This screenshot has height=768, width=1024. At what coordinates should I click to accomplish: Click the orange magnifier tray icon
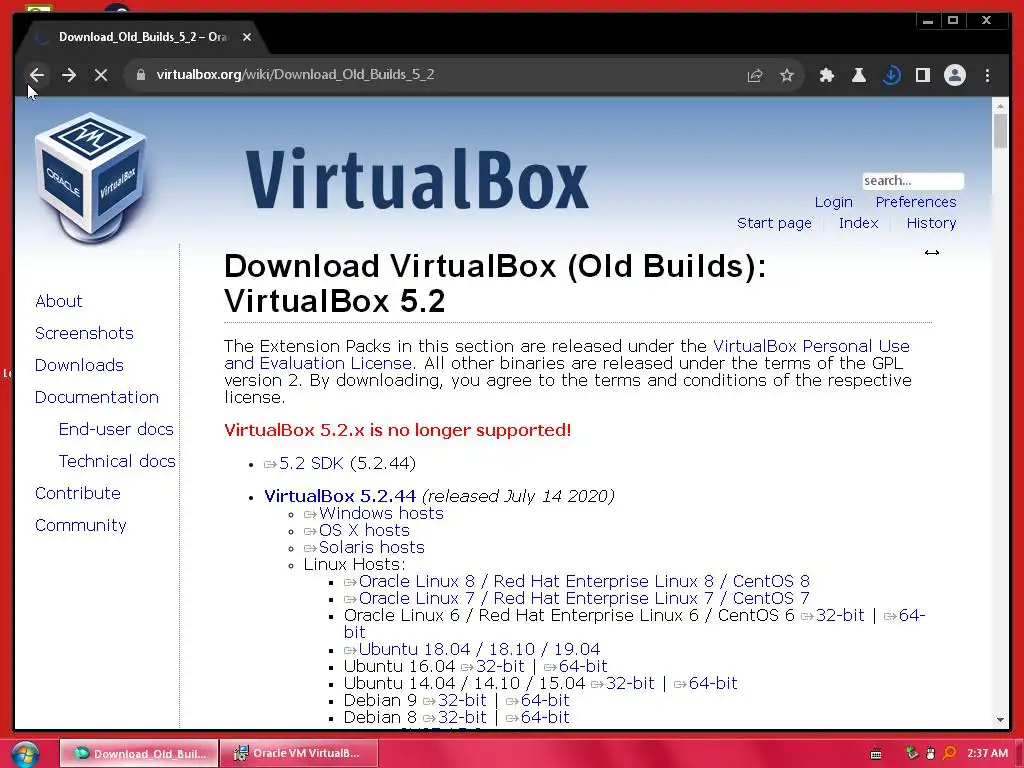950,753
